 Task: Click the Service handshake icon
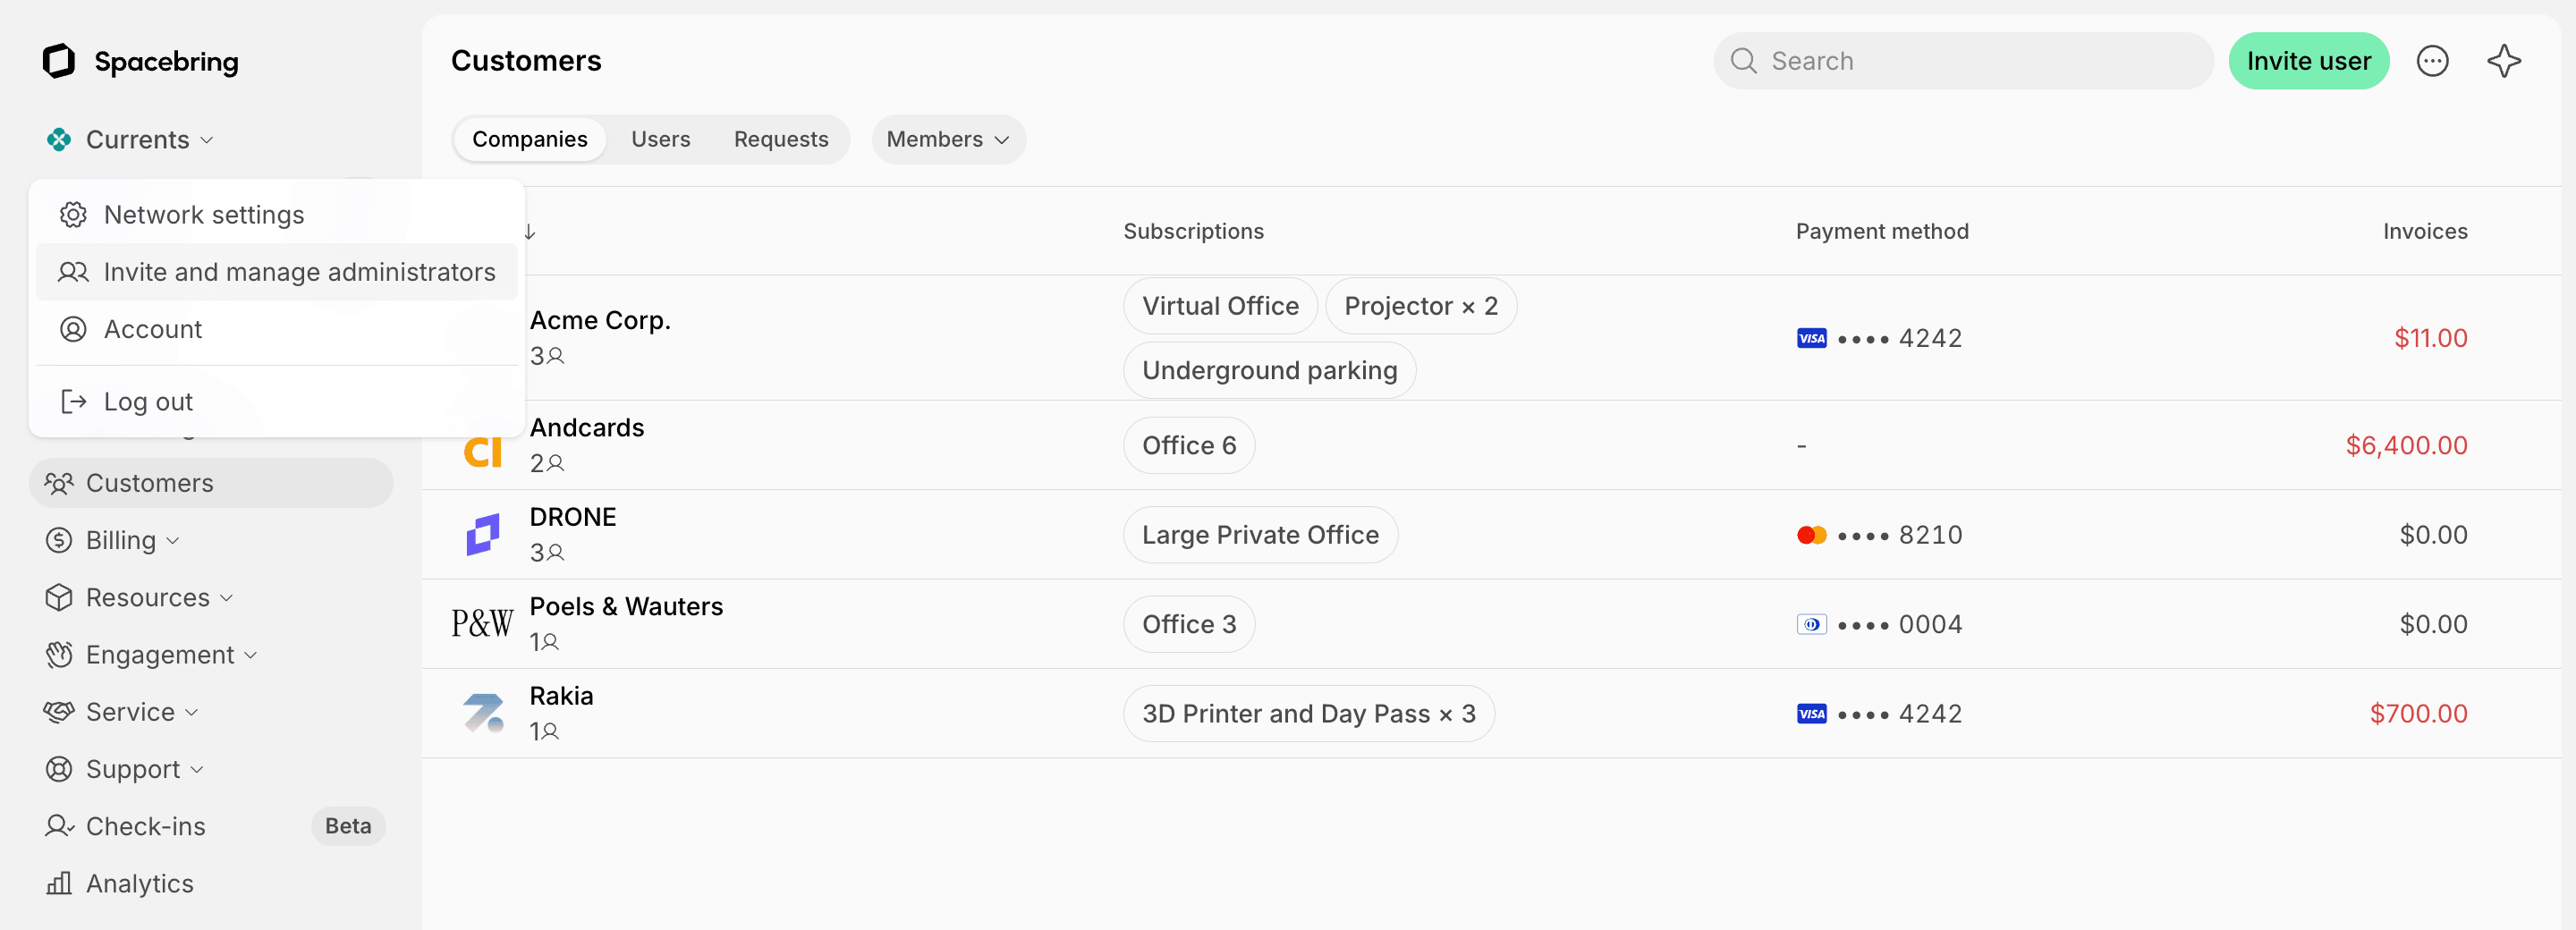click(x=59, y=711)
